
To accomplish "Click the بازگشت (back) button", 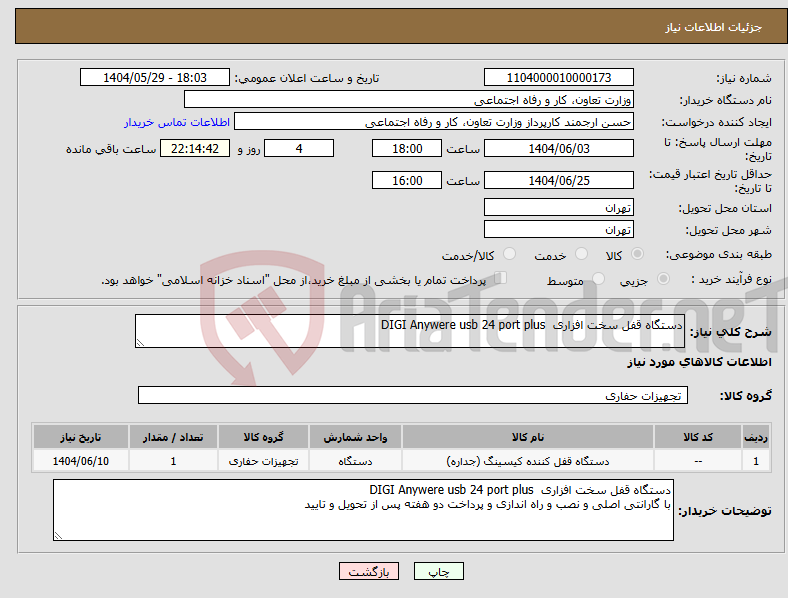I will (369, 571).
